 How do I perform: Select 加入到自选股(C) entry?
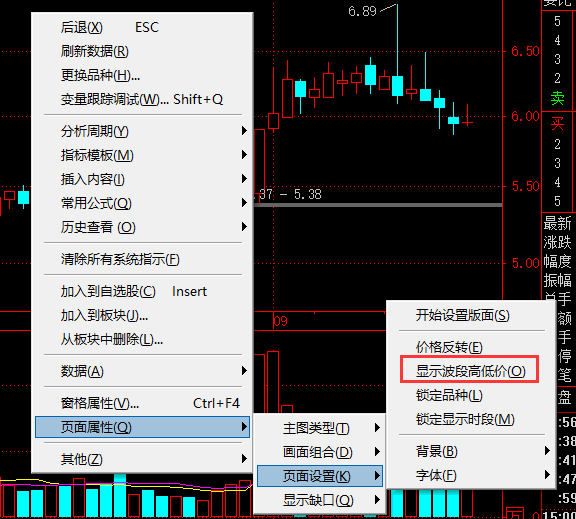143,291
